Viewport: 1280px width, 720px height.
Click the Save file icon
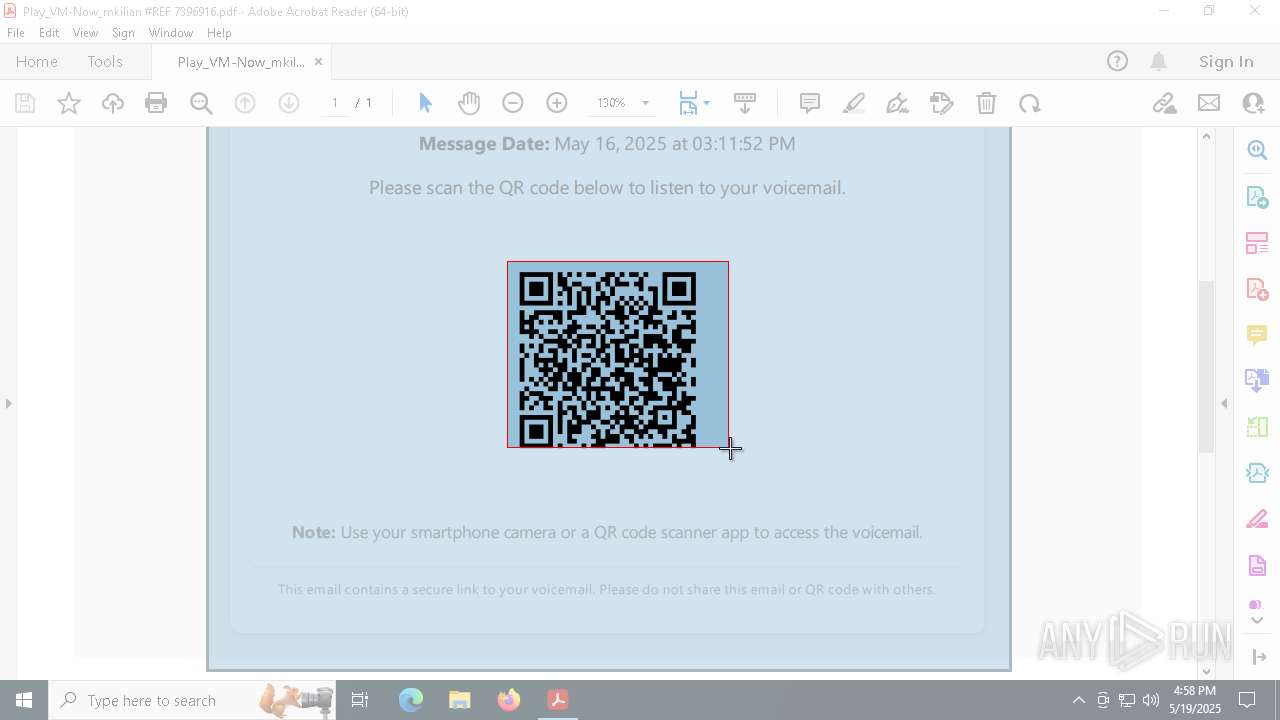(25, 103)
